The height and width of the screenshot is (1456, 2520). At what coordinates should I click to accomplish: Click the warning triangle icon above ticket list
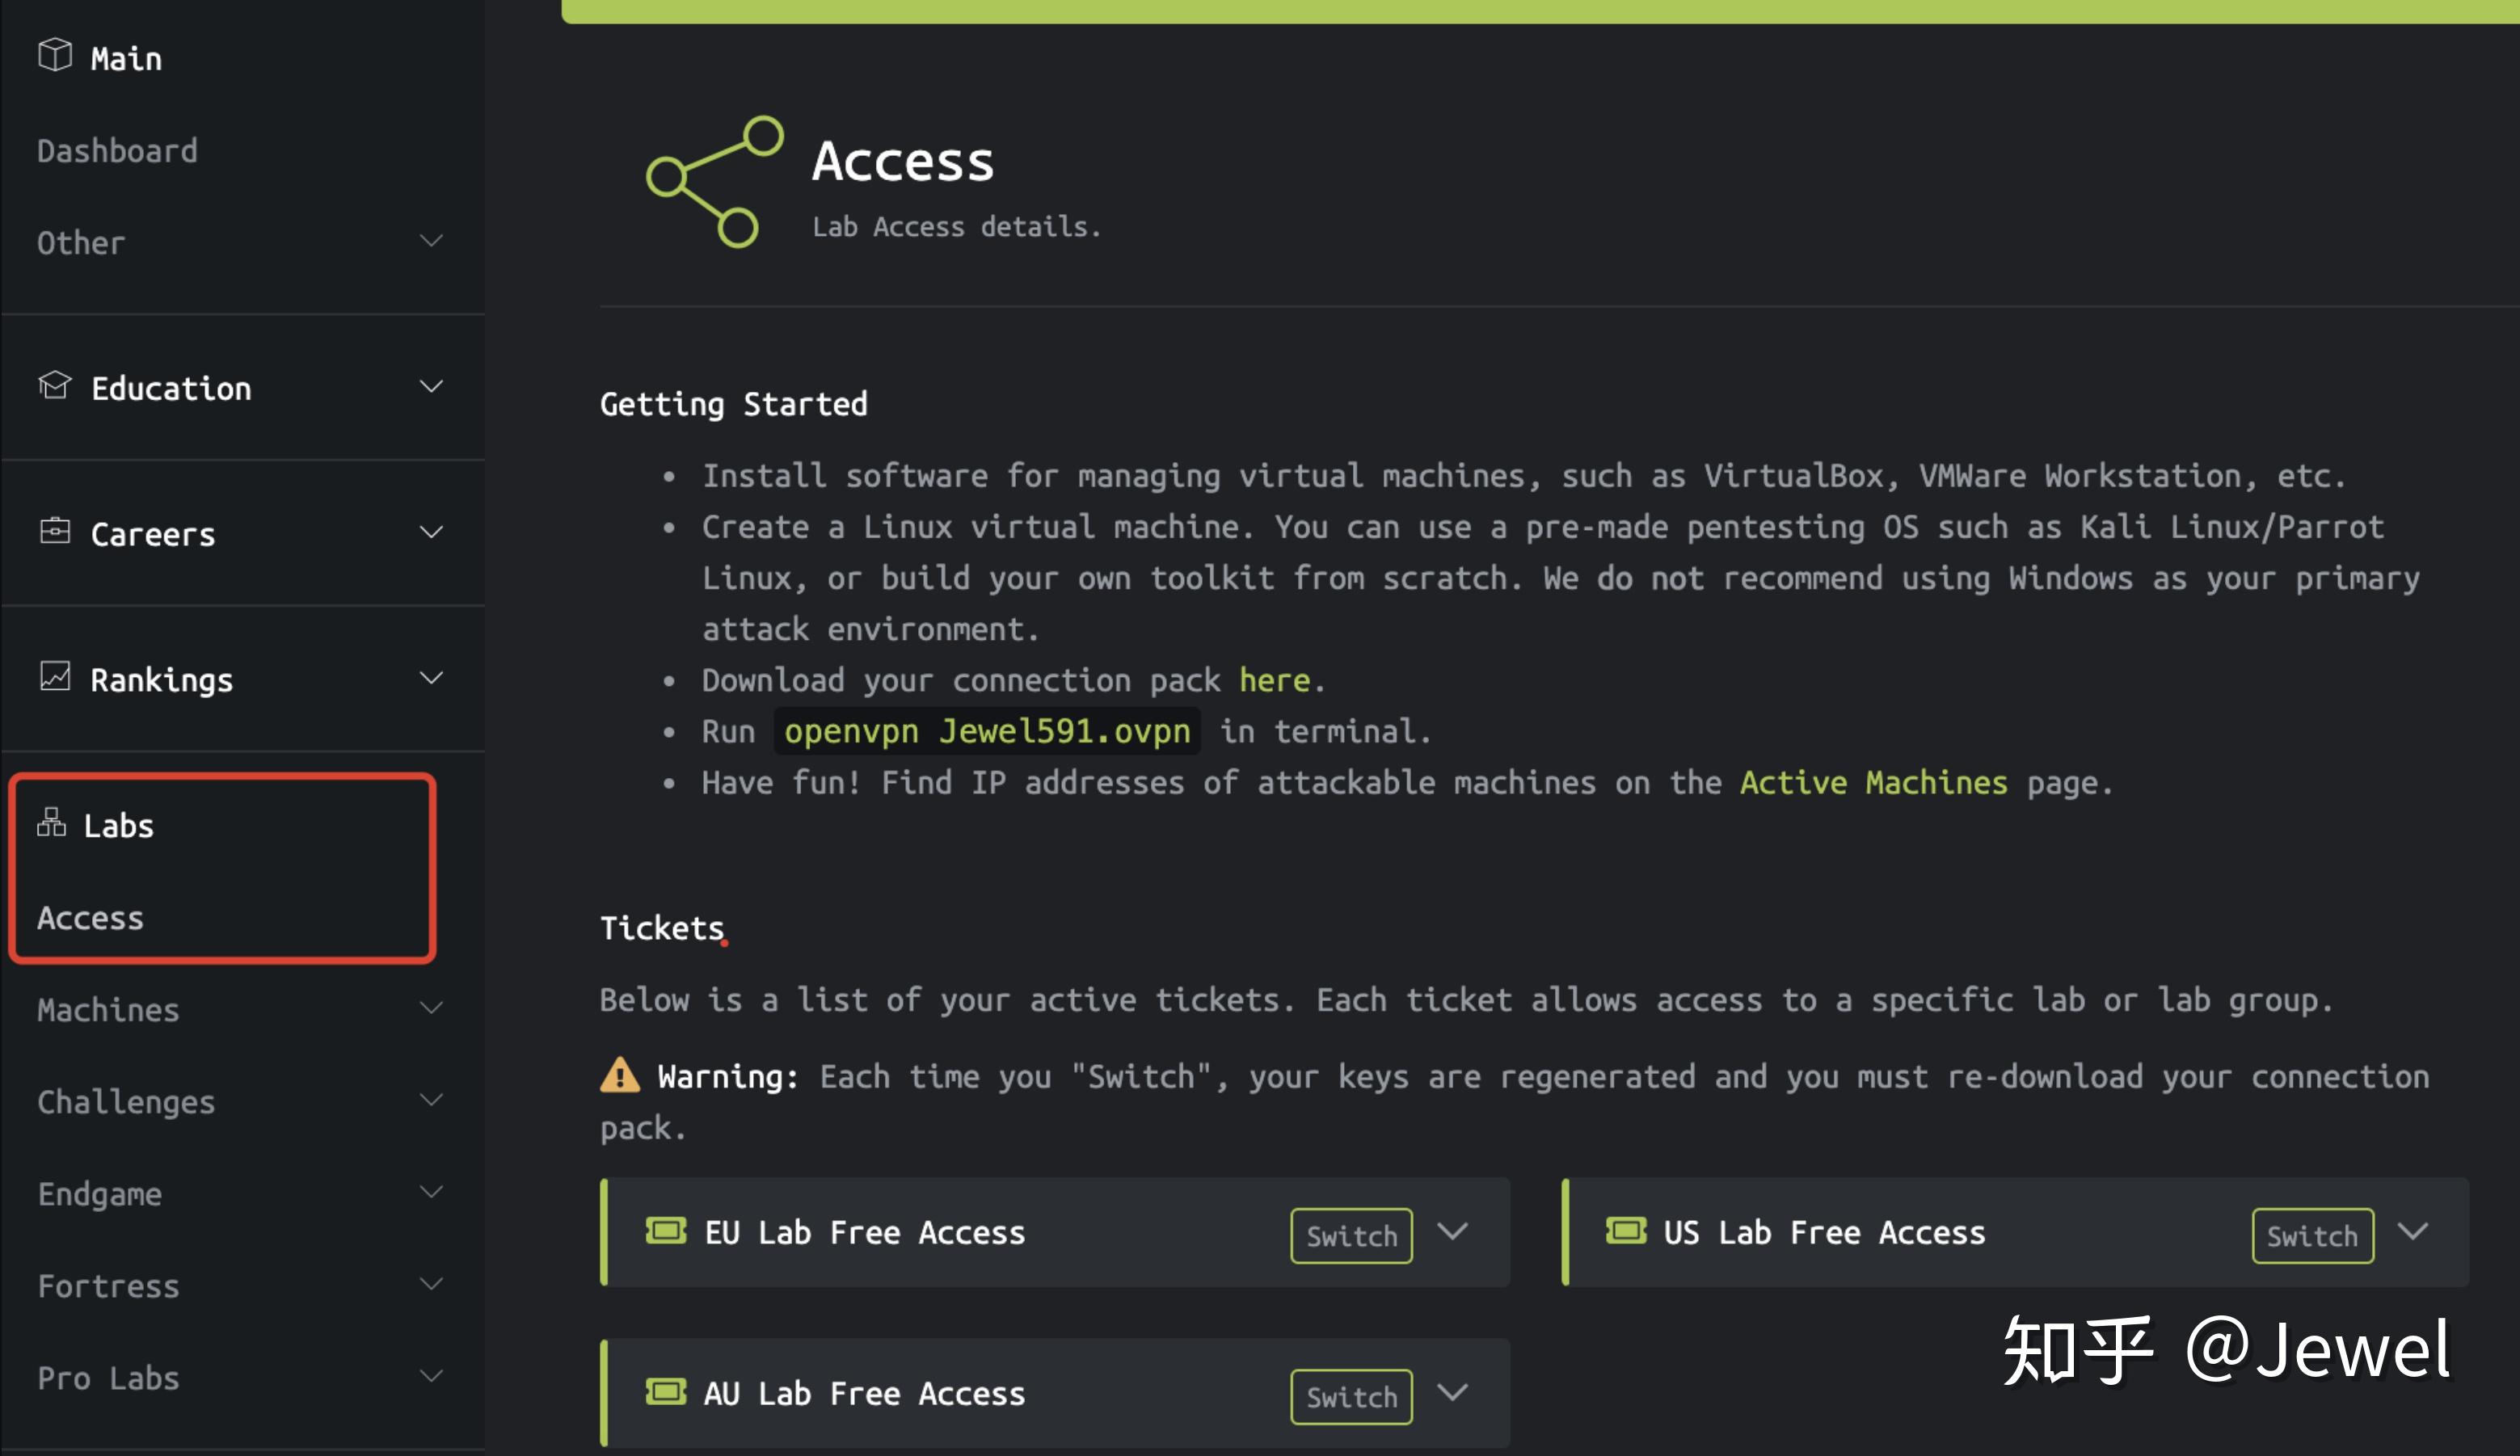[620, 1076]
